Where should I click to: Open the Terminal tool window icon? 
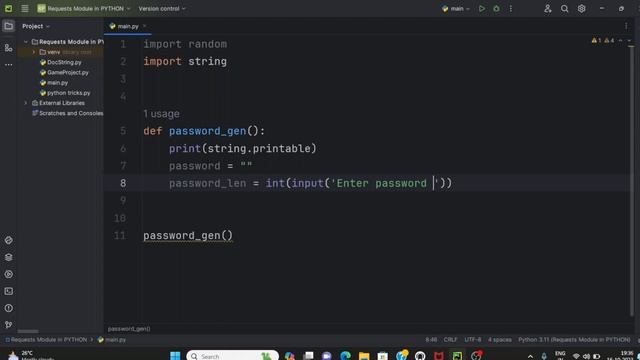click(x=8, y=291)
